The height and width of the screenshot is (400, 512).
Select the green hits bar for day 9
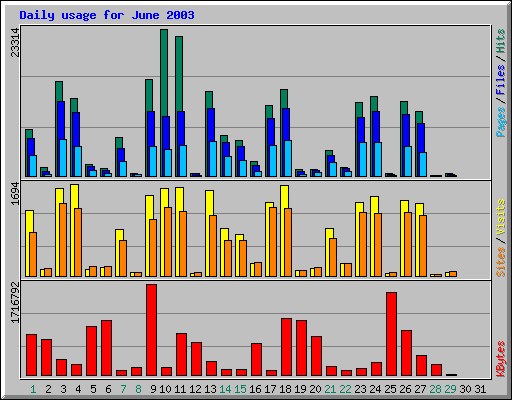coord(149,95)
